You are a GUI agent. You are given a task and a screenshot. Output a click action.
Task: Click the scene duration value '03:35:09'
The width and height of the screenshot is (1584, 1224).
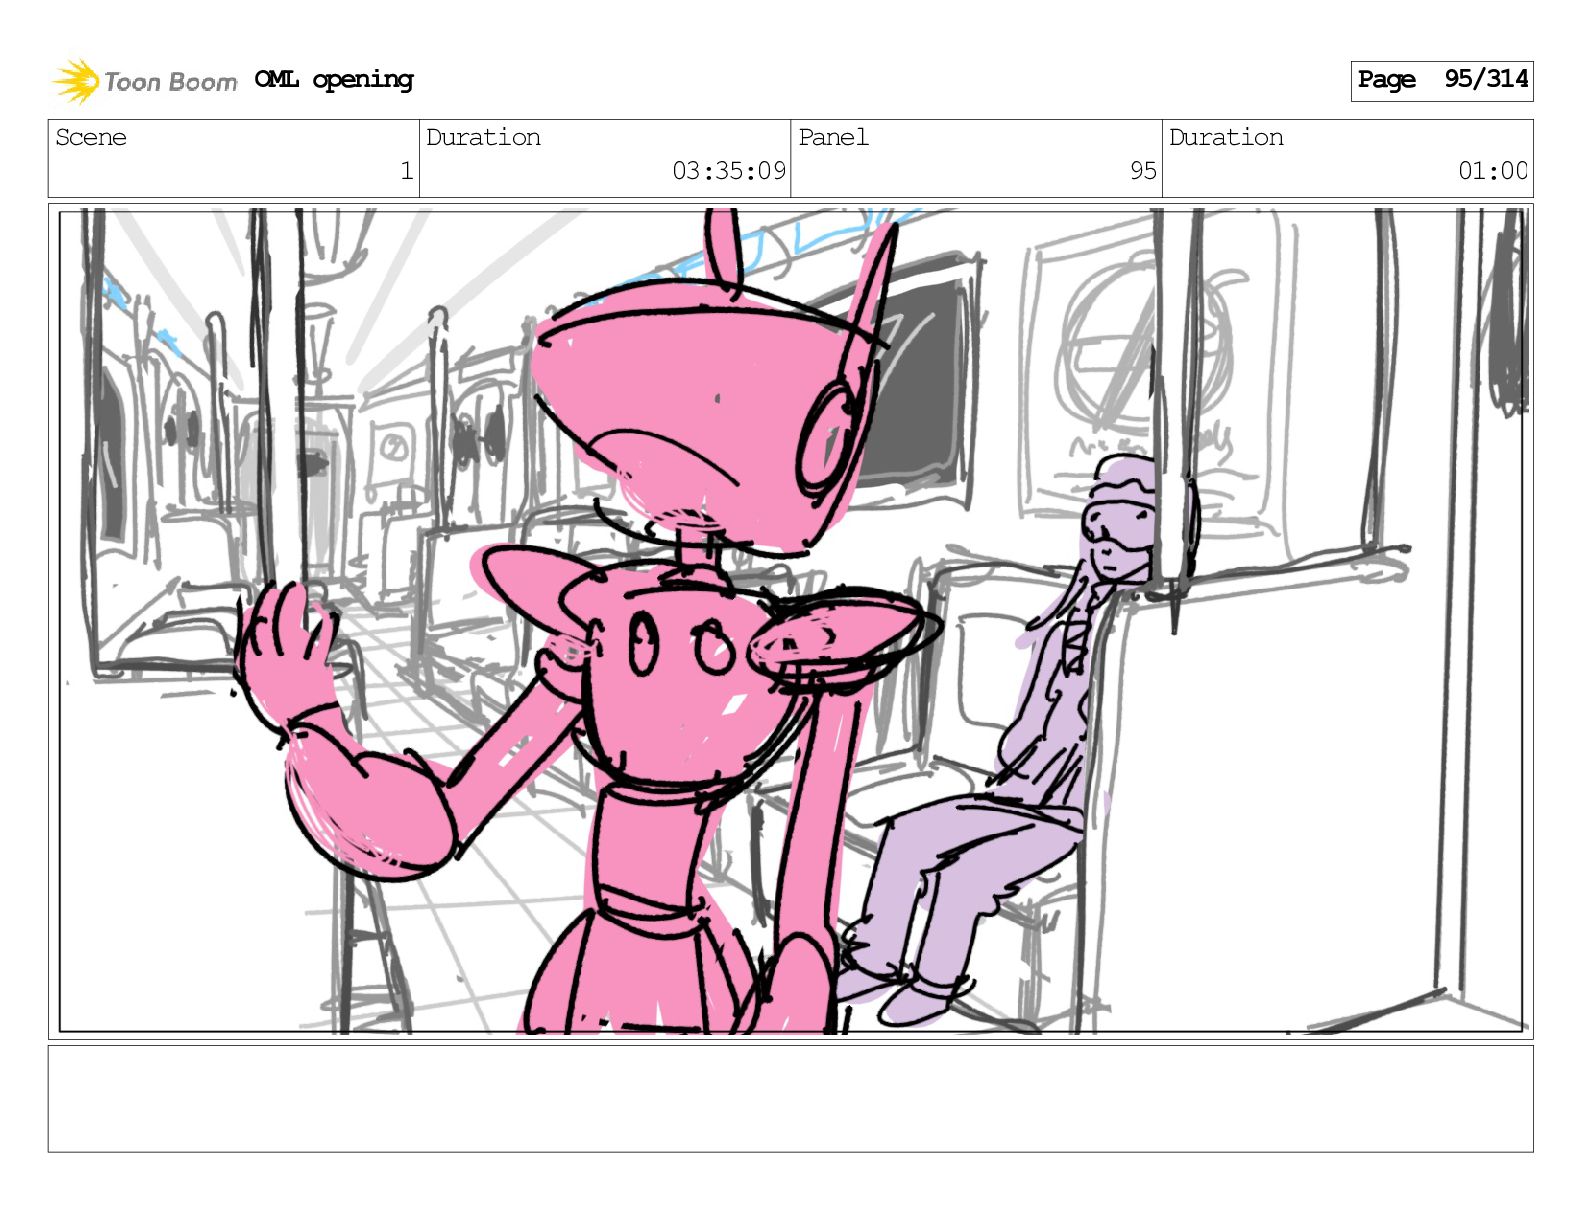coord(729,171)
